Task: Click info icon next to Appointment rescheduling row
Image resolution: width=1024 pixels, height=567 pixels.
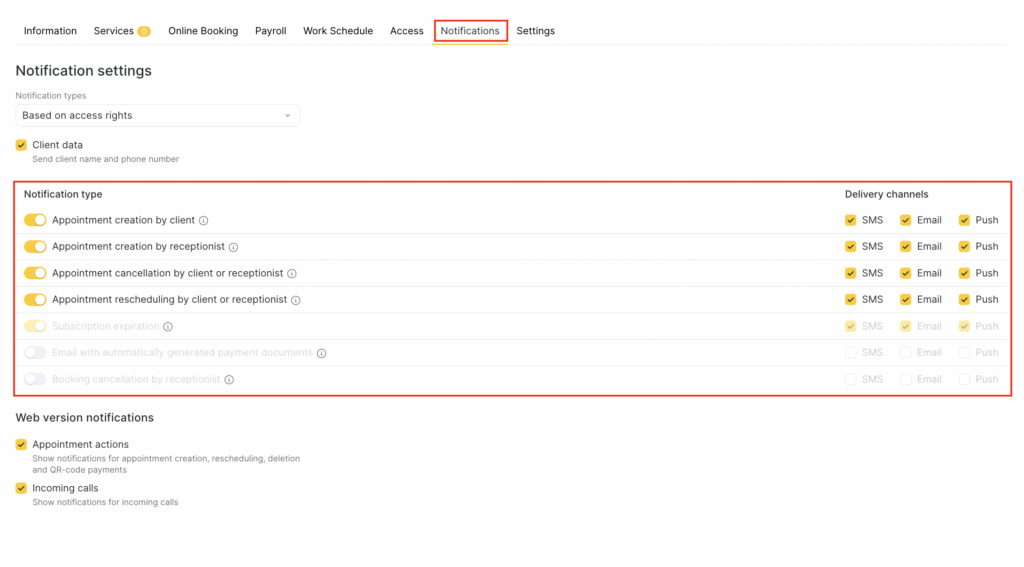Action: (296, 300)
